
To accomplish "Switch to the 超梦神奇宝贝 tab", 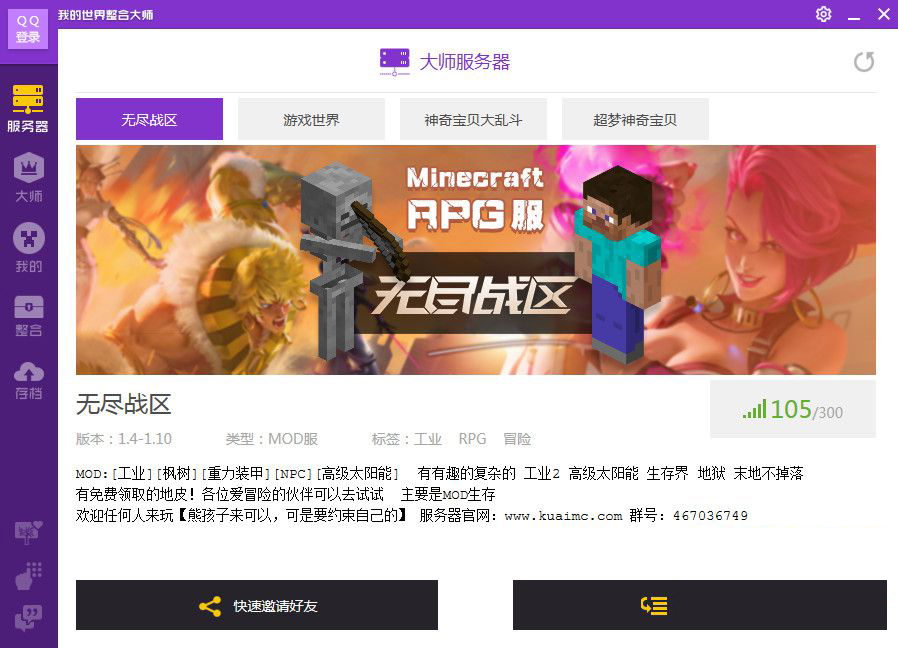I will (635, 119).
